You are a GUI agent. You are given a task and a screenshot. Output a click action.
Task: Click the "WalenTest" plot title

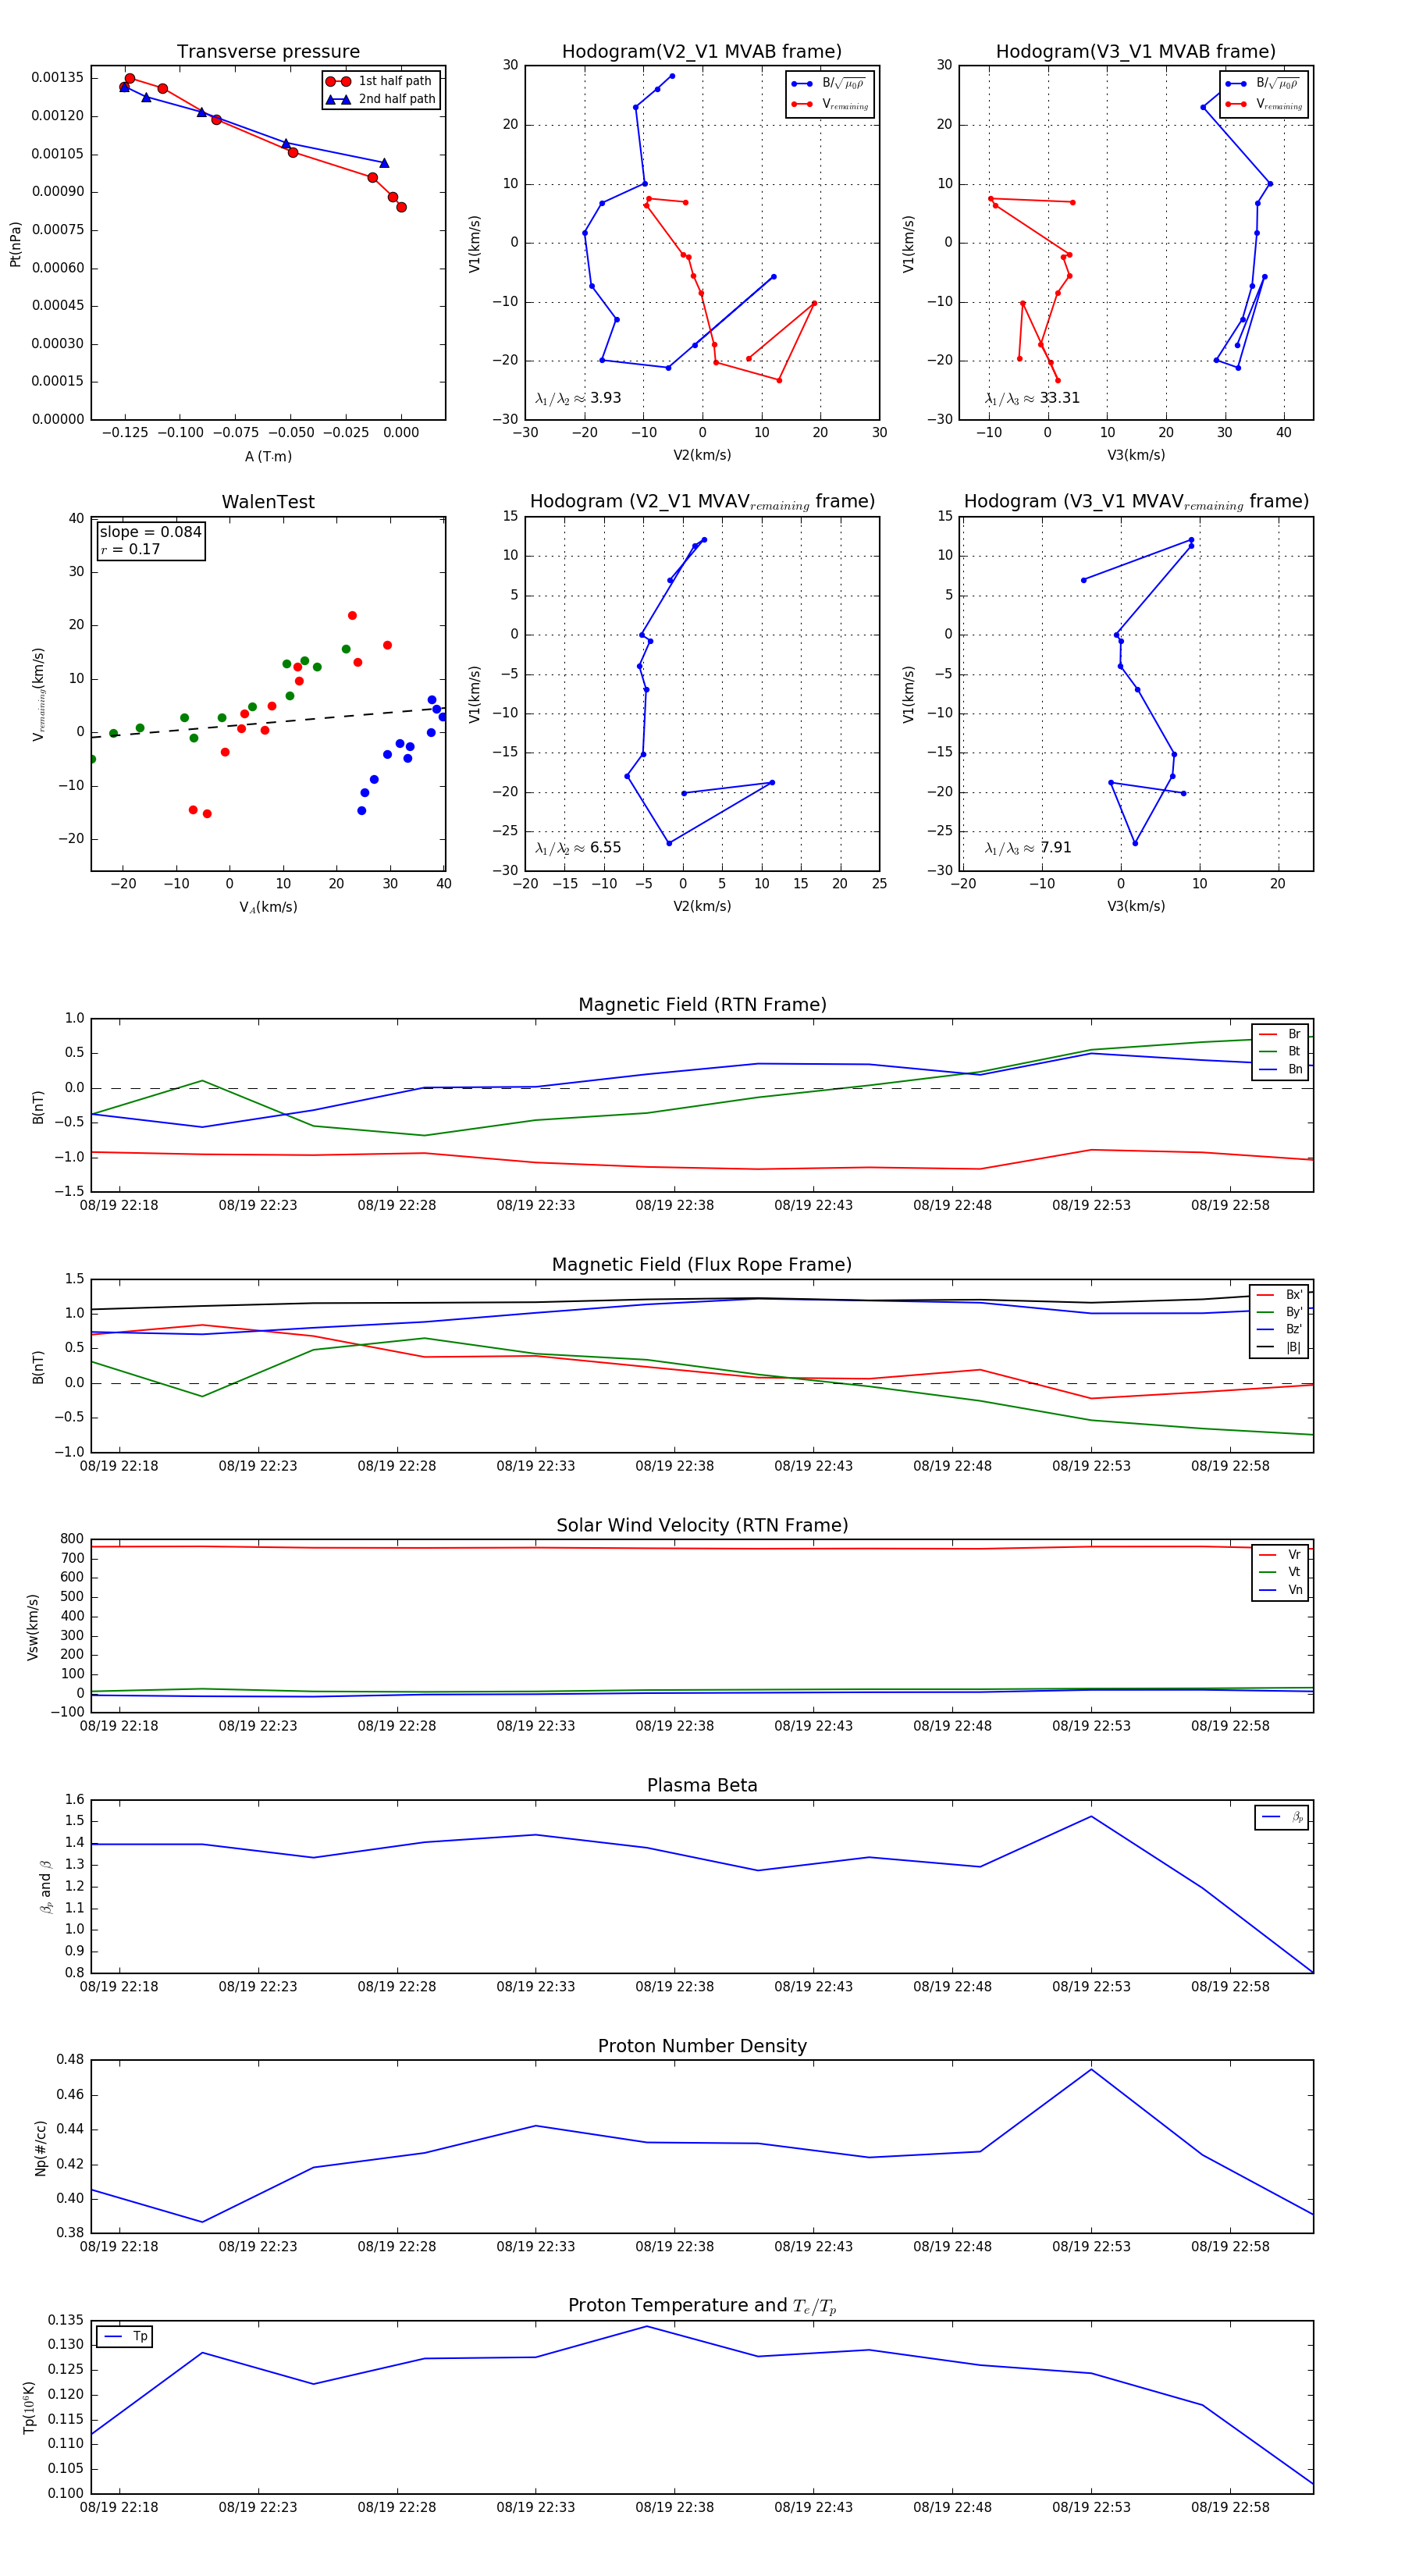click(x=268, y=502)
